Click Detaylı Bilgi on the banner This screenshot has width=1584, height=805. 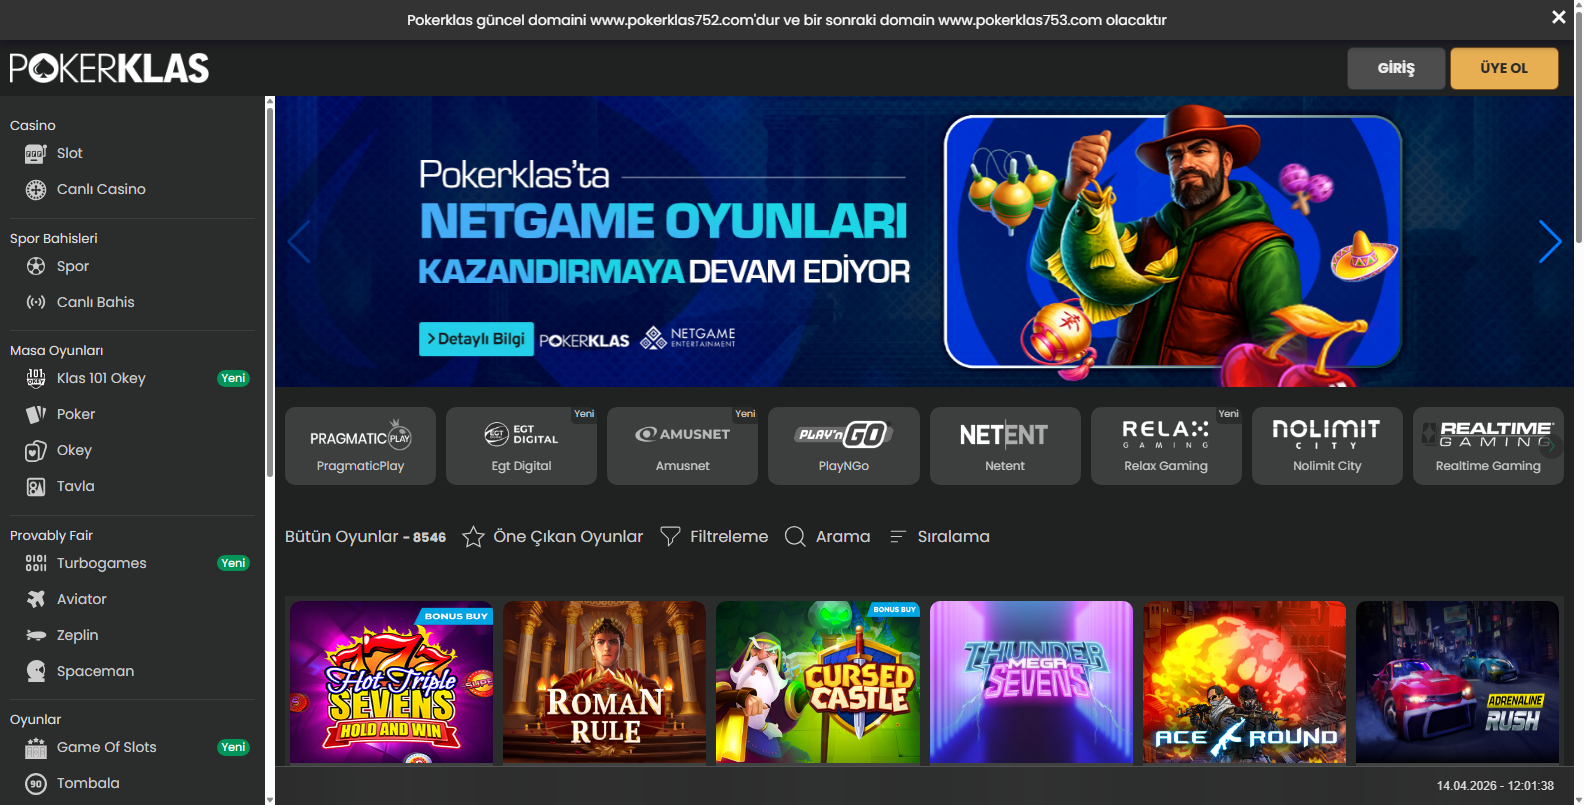tap(476, 339)
